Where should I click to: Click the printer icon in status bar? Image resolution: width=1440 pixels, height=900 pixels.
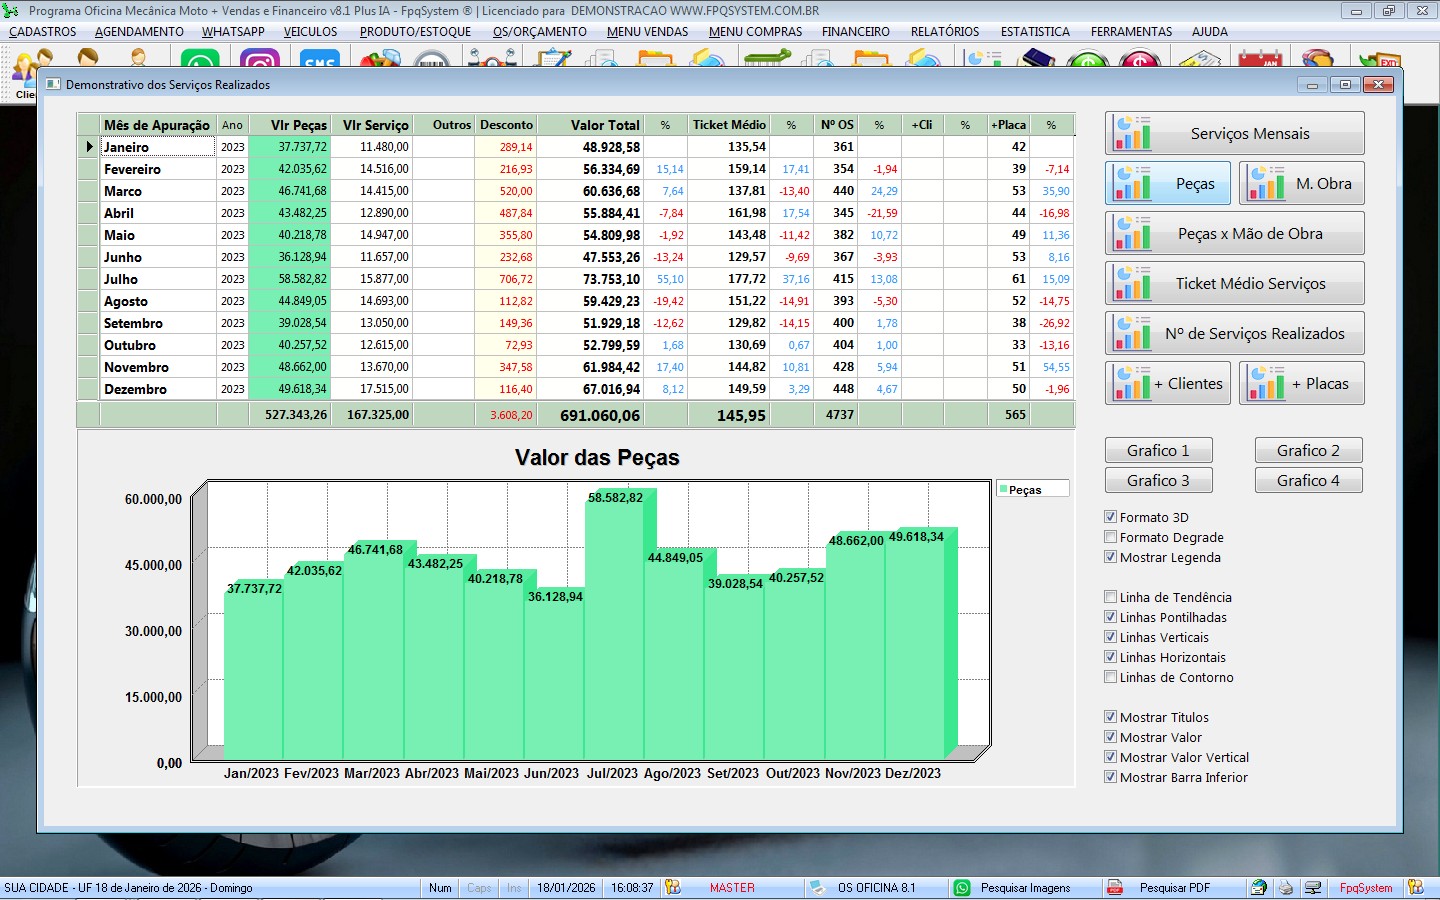click(x=1286, y=888)
